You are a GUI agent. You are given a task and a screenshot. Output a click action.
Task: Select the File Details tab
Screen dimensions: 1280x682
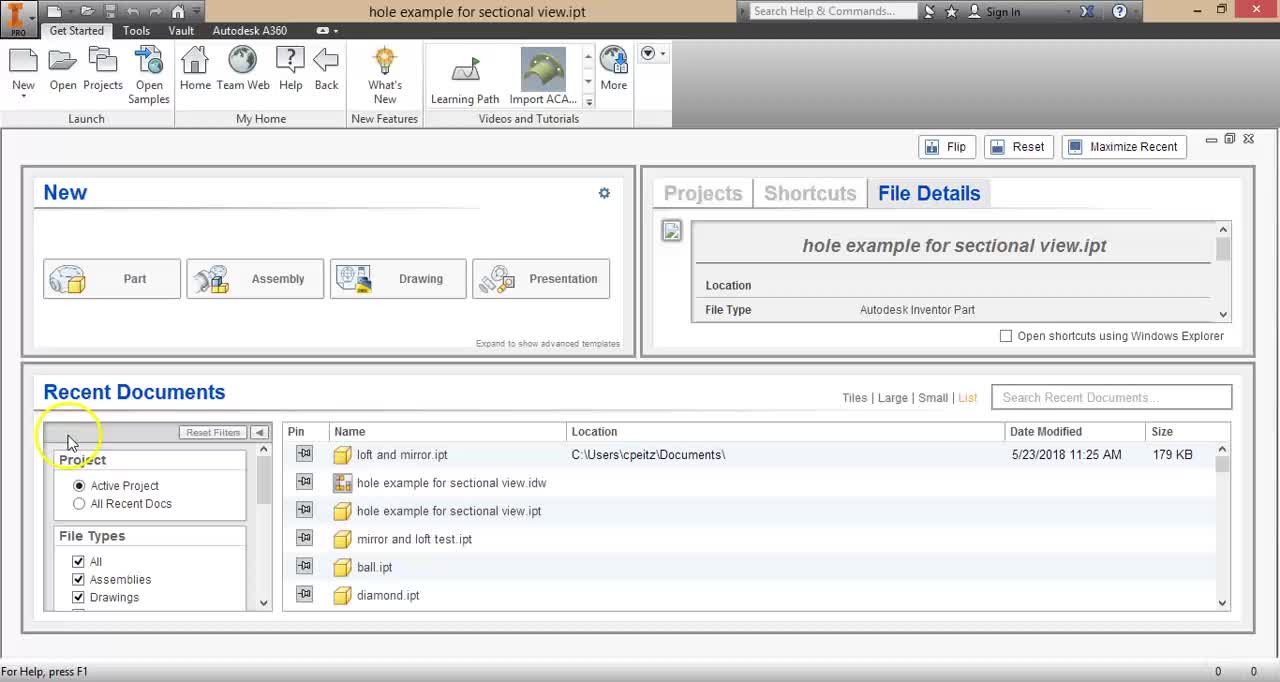929,193
